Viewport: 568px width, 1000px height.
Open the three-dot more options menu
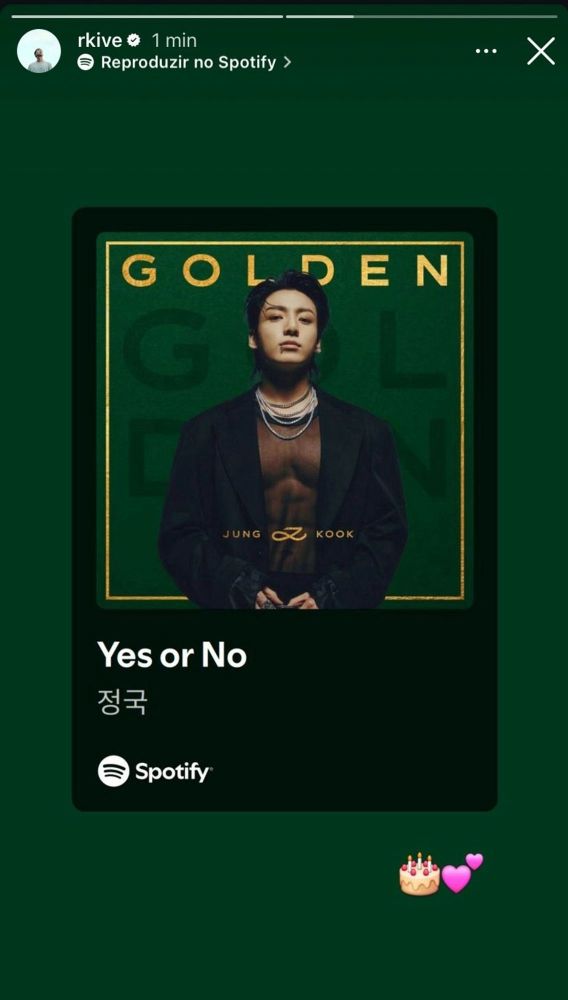(x=486, y=51)
